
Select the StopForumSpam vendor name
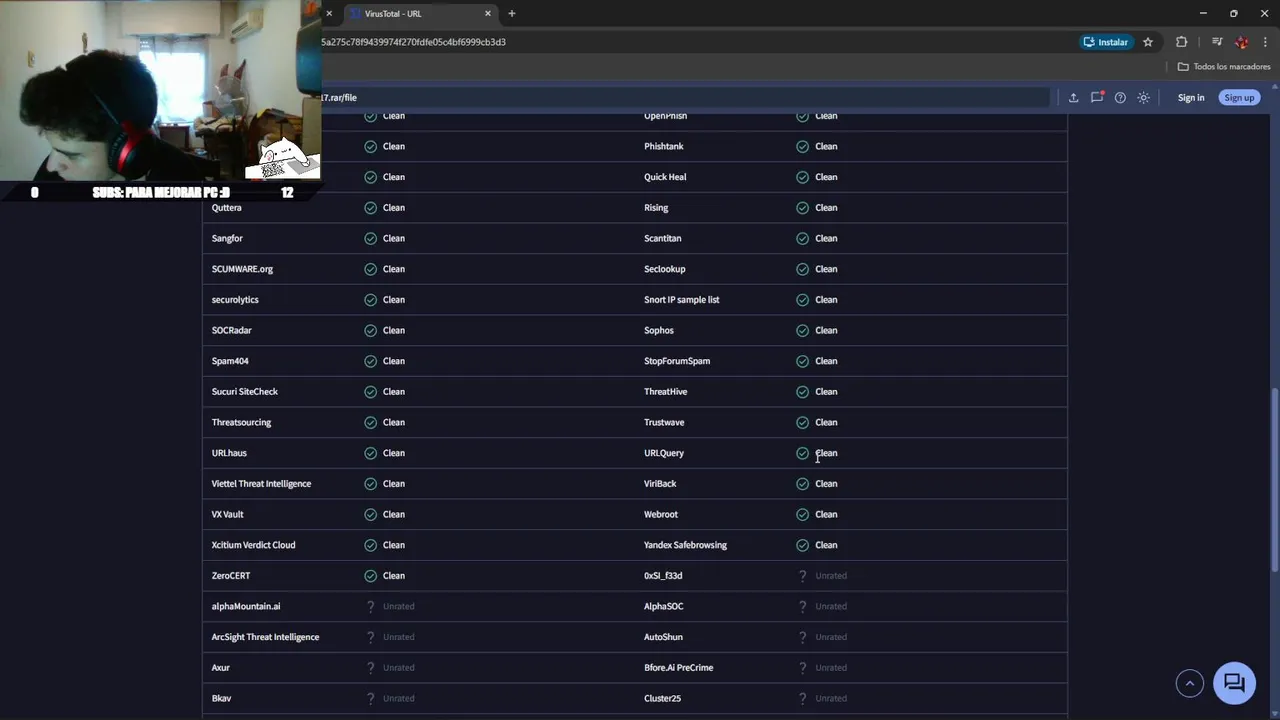(x=677, y=361)
